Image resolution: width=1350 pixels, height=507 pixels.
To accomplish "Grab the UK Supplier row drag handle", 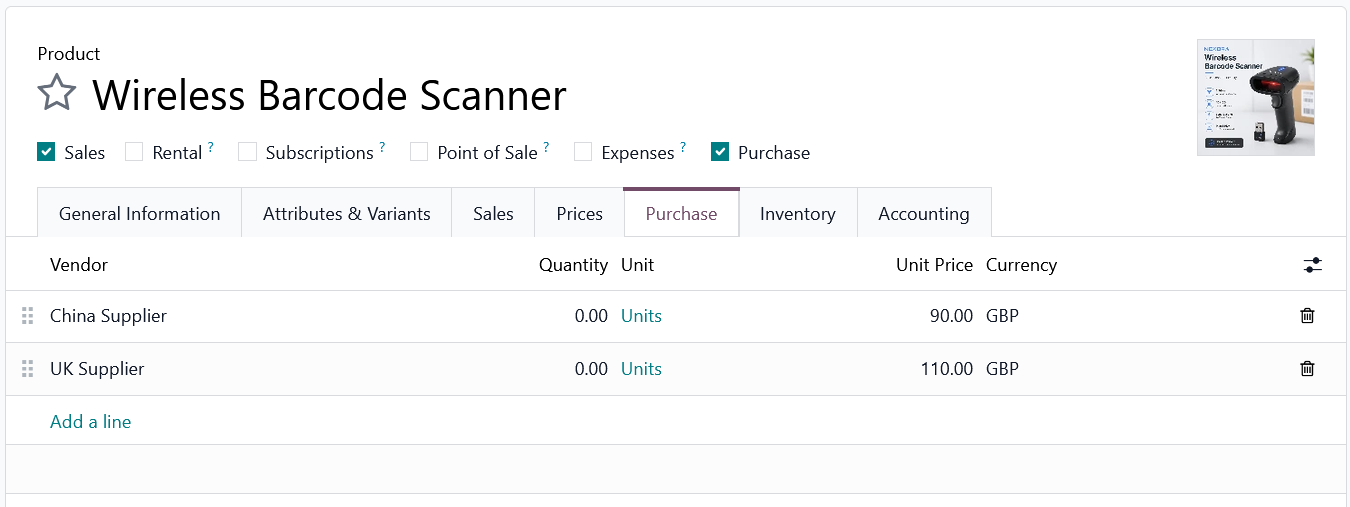I will [28, 369].
